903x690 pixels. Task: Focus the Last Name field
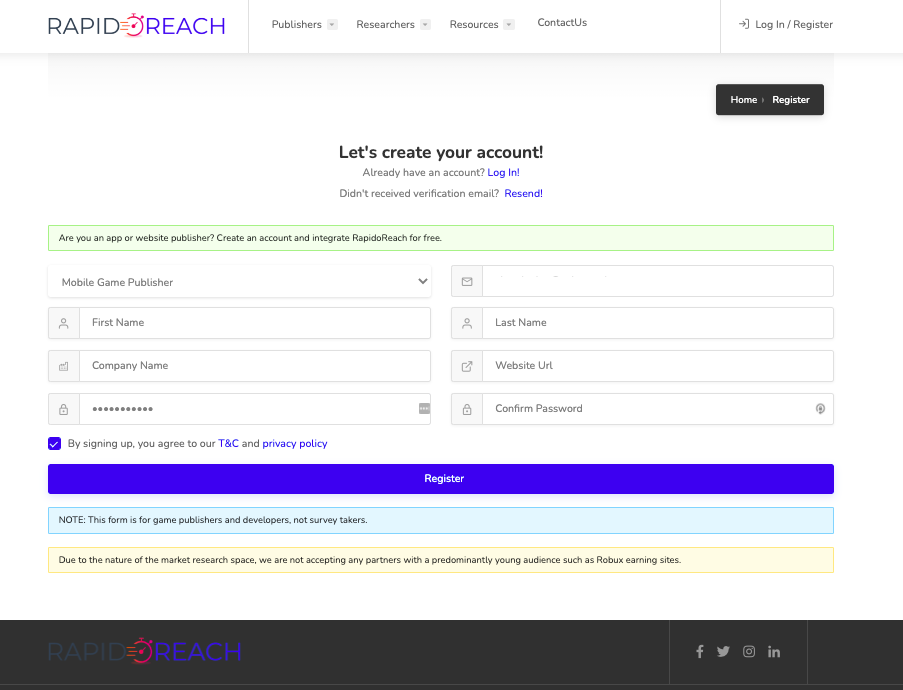pos(658,323)
